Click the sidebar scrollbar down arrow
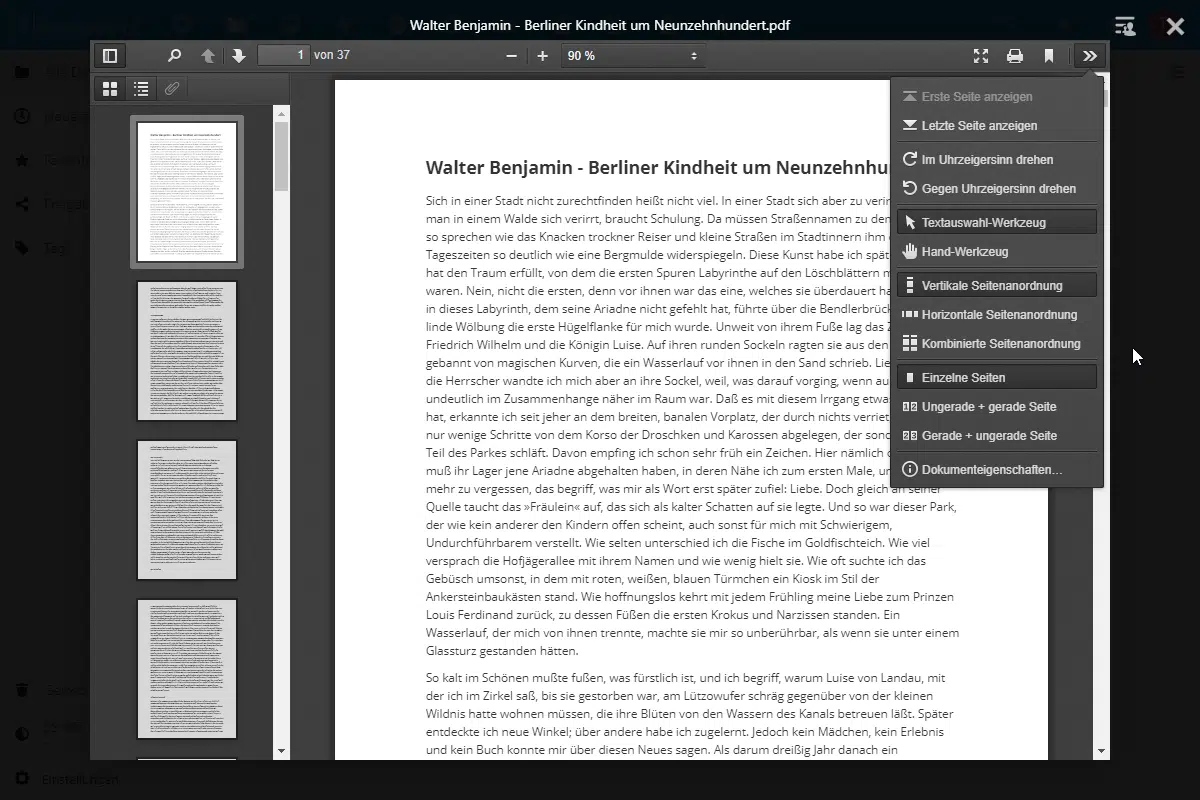This screenshot has width=1200, height=800. (x=281, y=751)
